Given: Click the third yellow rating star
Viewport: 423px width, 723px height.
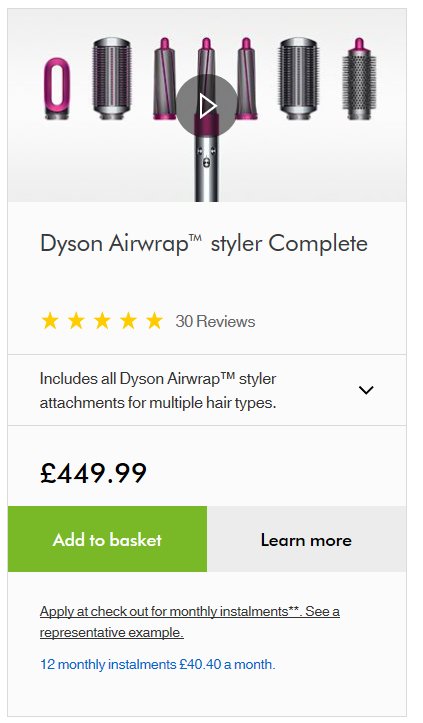Looking at the screenshot, I should click(x=102, y=320).
